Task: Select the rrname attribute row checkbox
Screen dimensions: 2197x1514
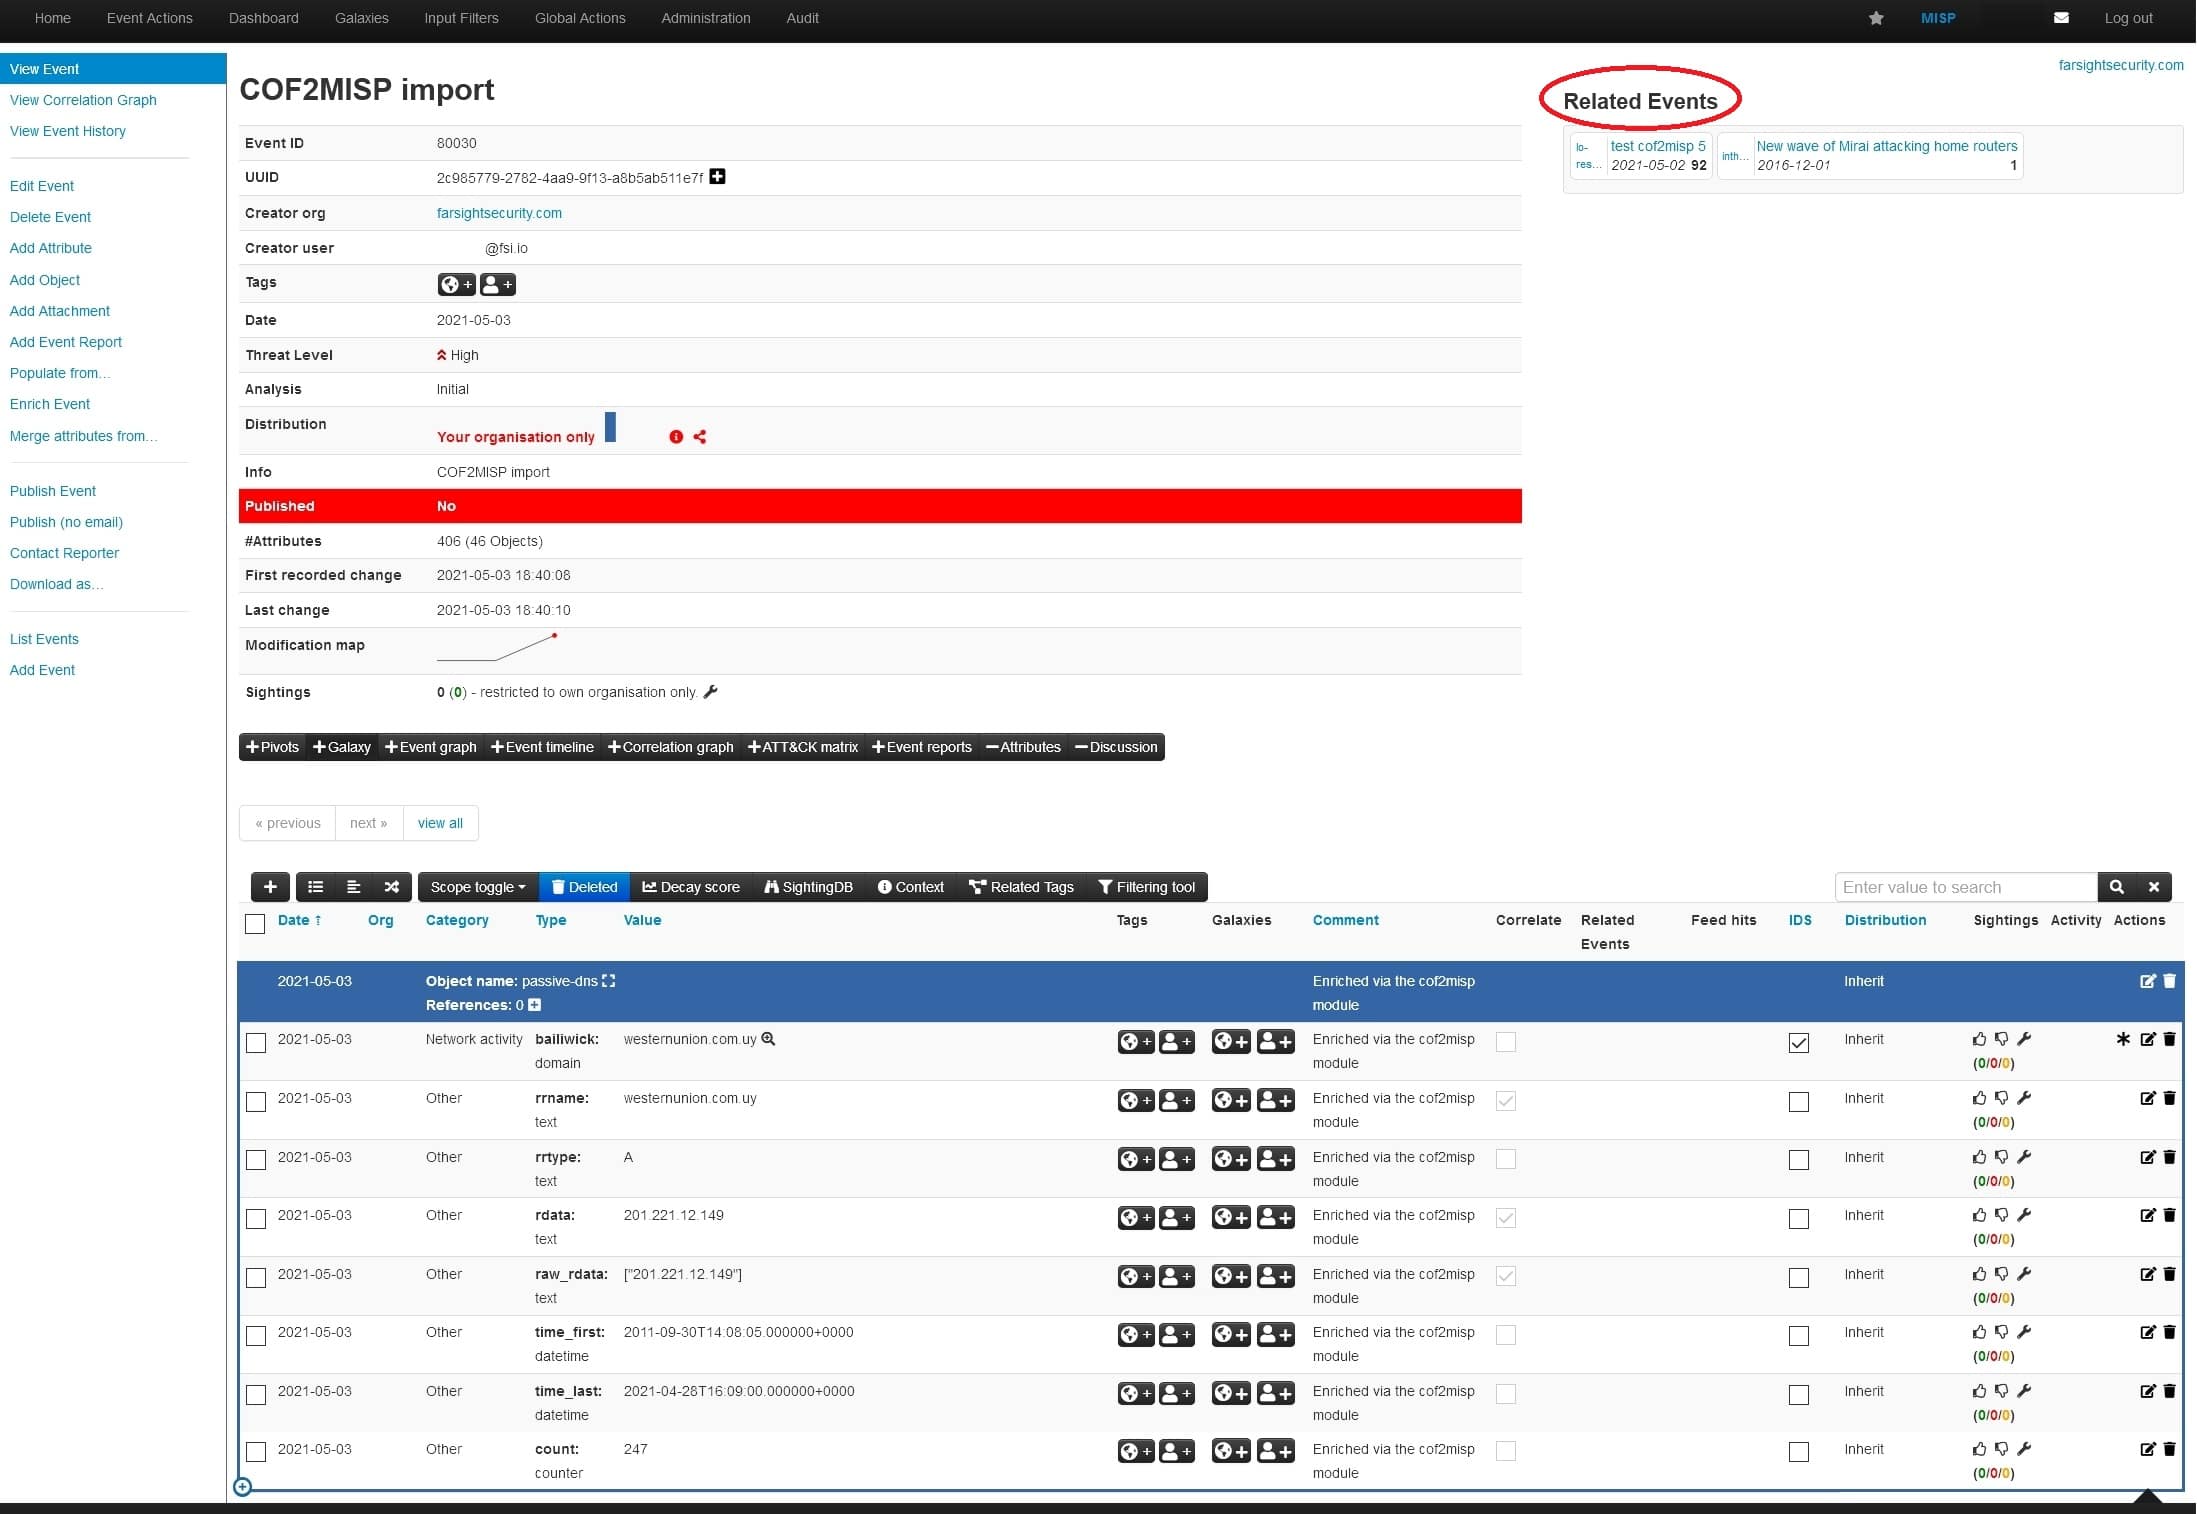Action: pyautogui.click(x=256, y=1102)
